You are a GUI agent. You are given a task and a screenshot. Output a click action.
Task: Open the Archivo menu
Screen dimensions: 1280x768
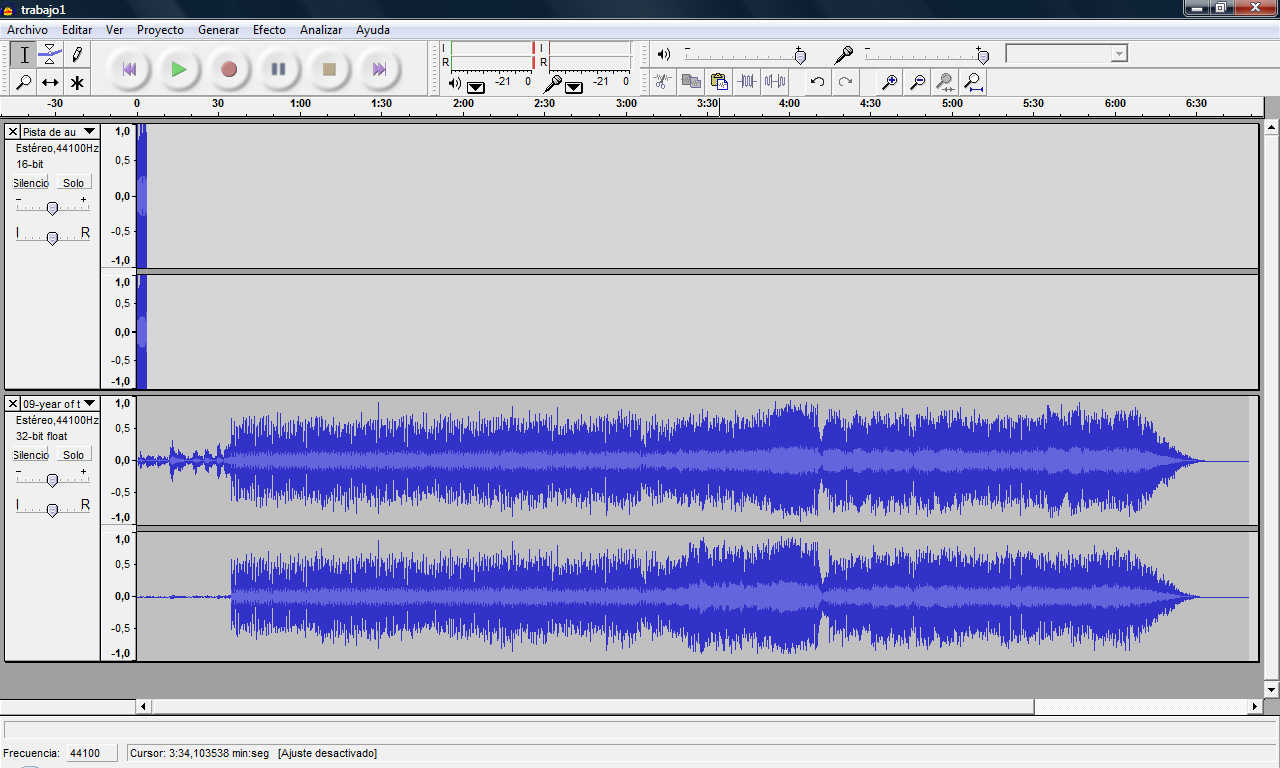coord(27,30)
